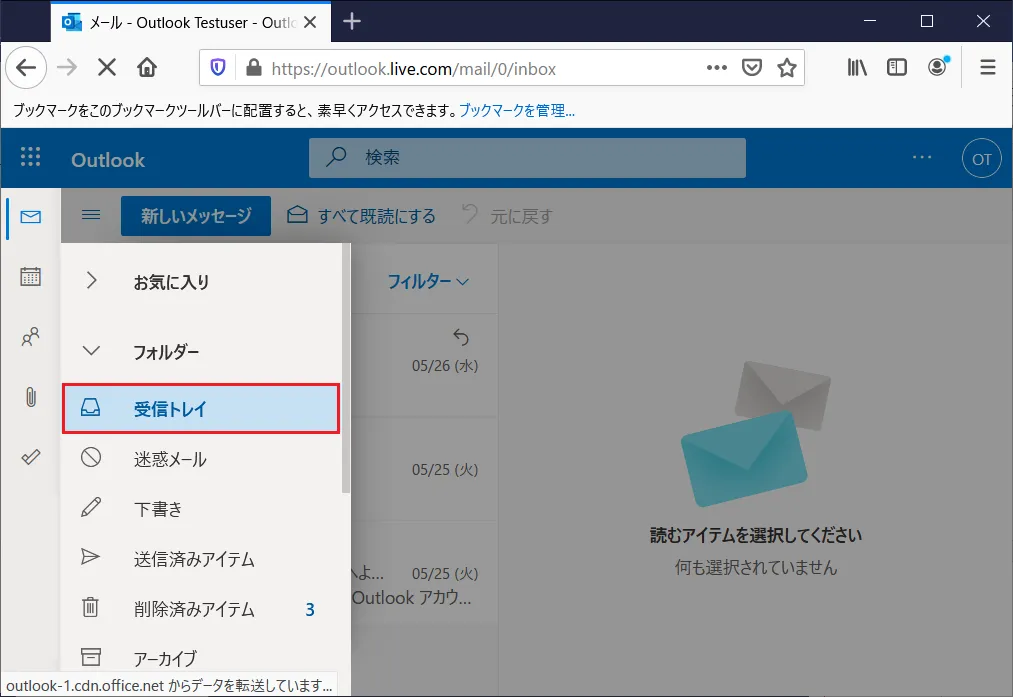1013x697 pixels.
Task: Open the Calendar module icon
Action: coord(30,276)
